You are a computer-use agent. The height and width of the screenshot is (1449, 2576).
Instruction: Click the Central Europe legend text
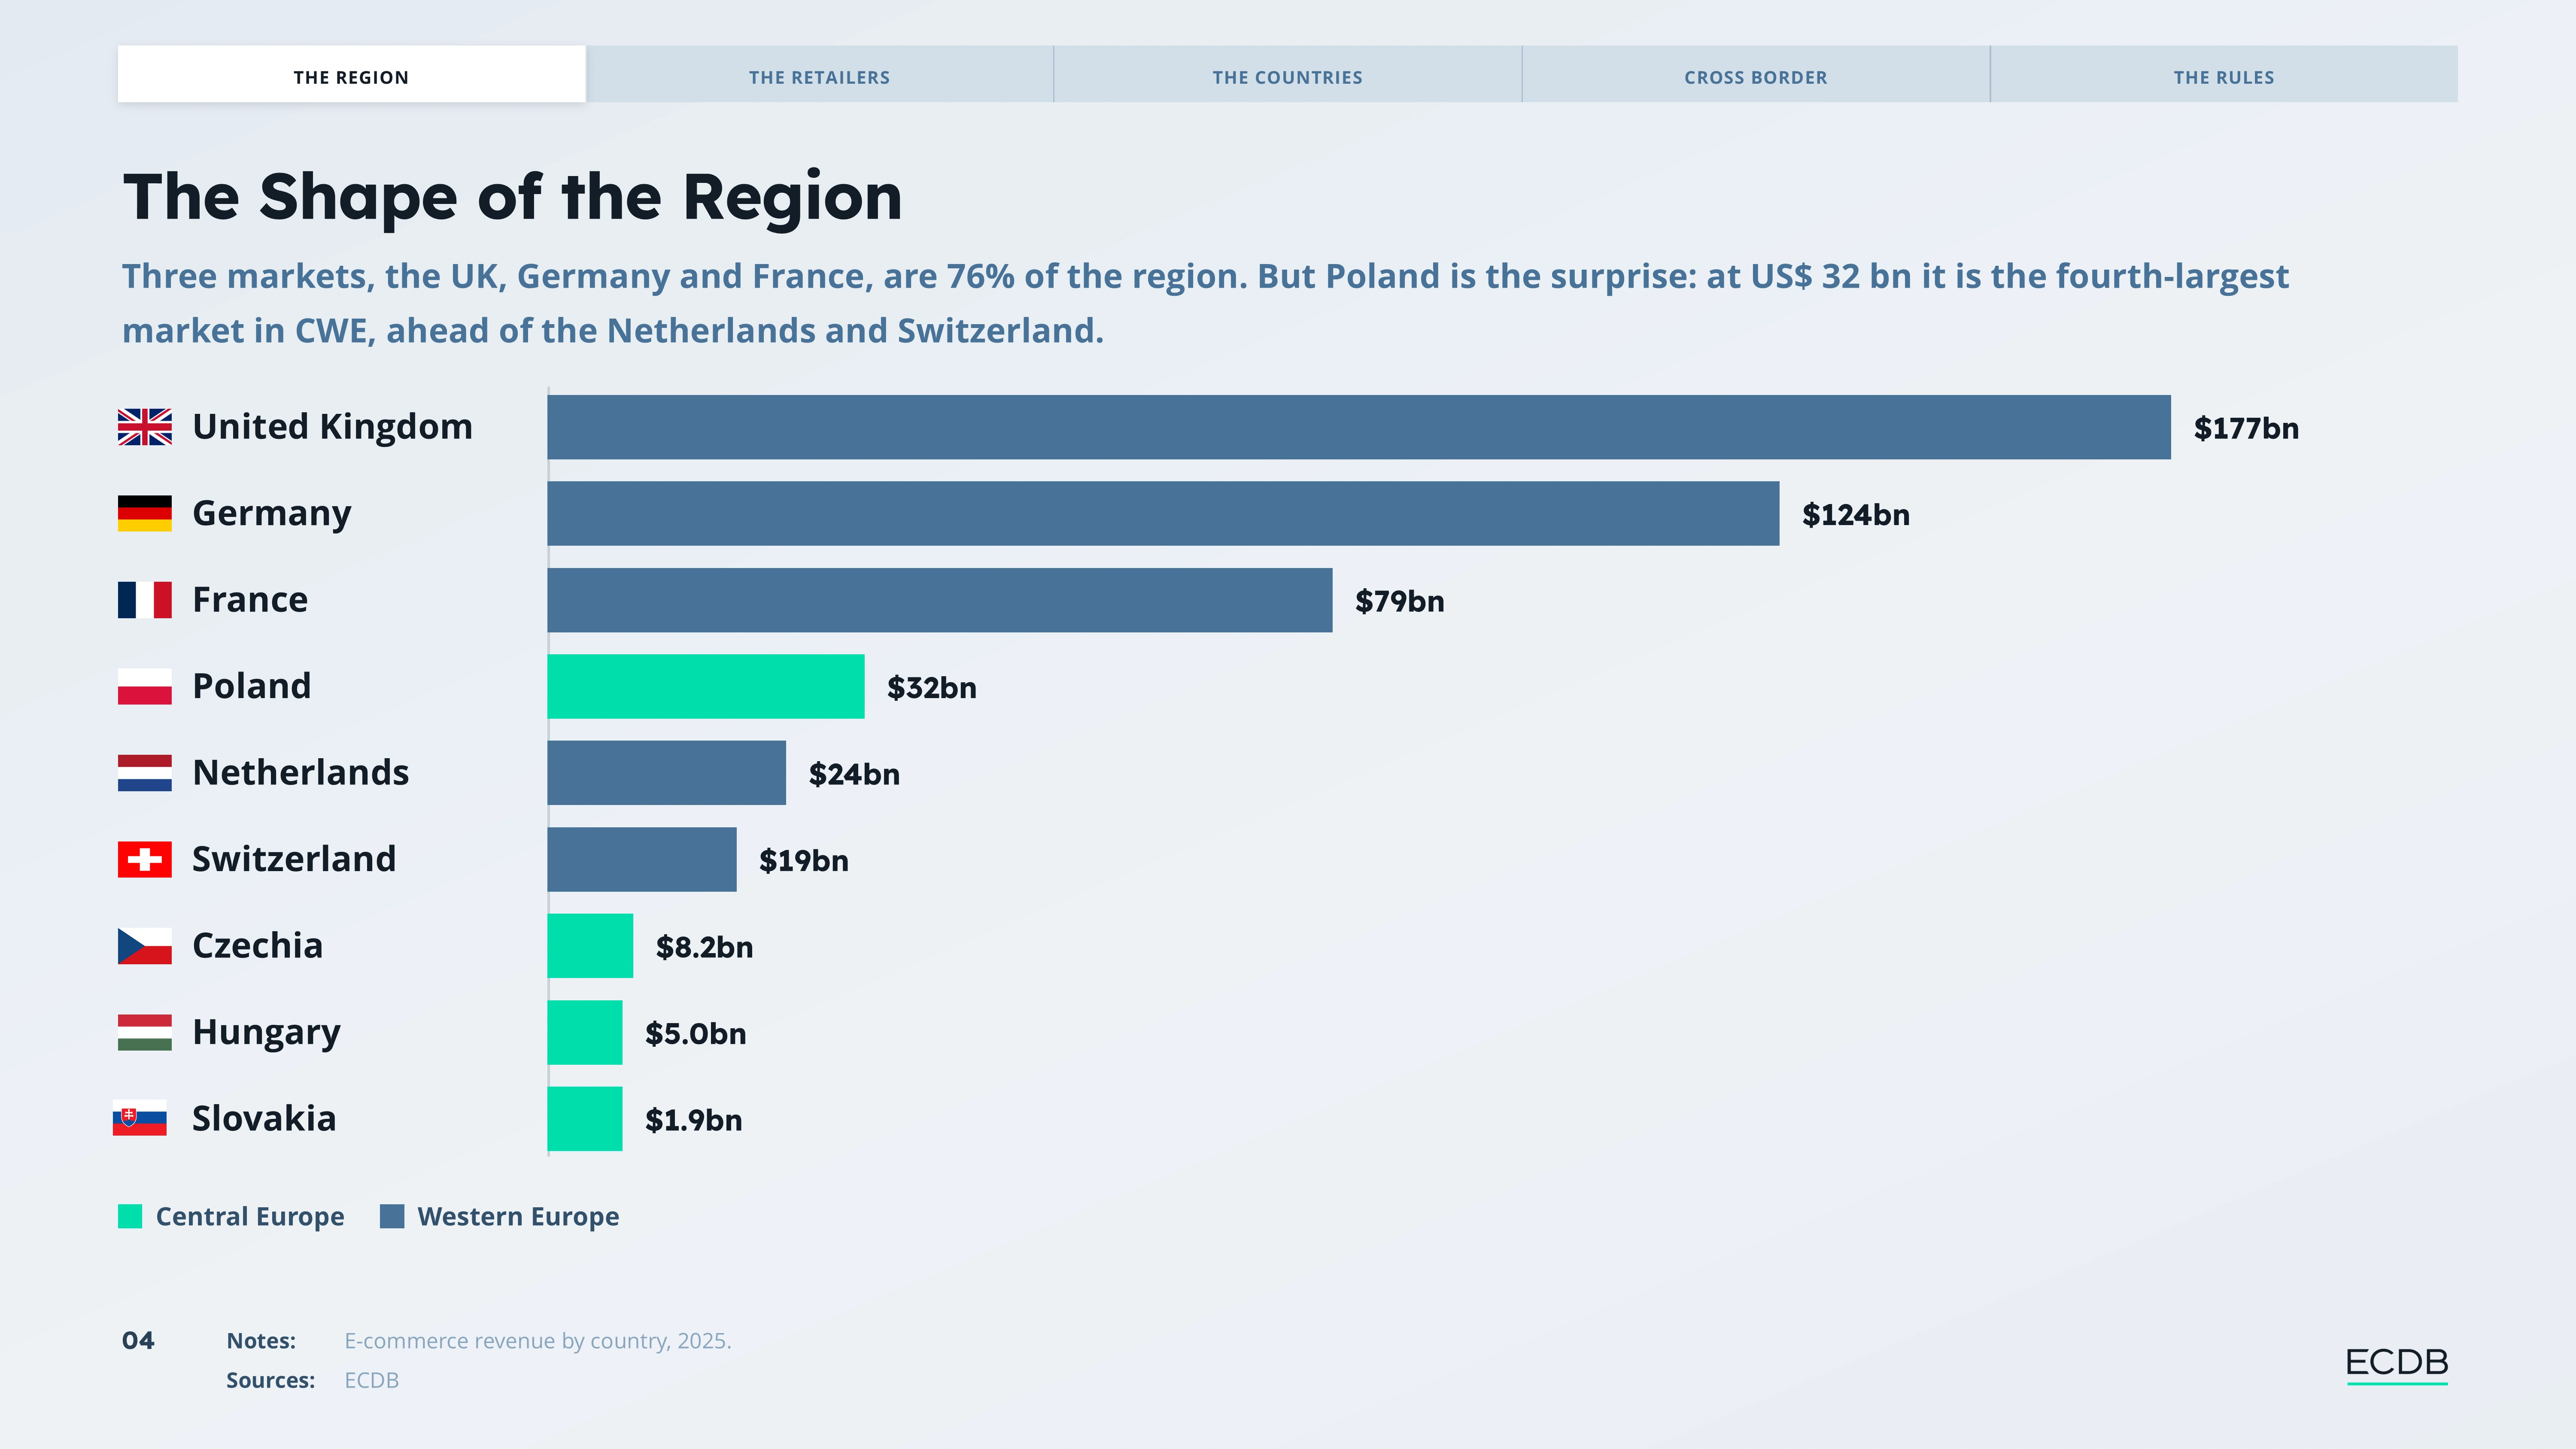click(x=250, y=1217)
